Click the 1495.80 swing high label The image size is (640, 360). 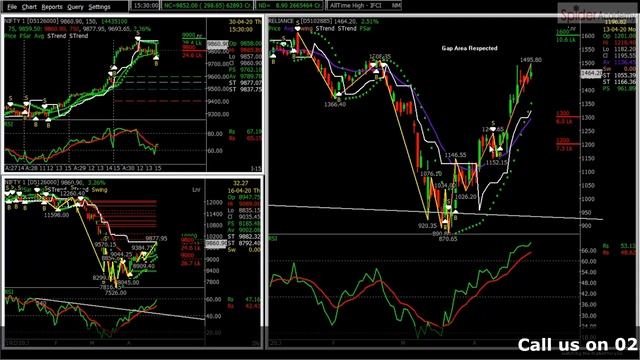click(x=531, y=60)
